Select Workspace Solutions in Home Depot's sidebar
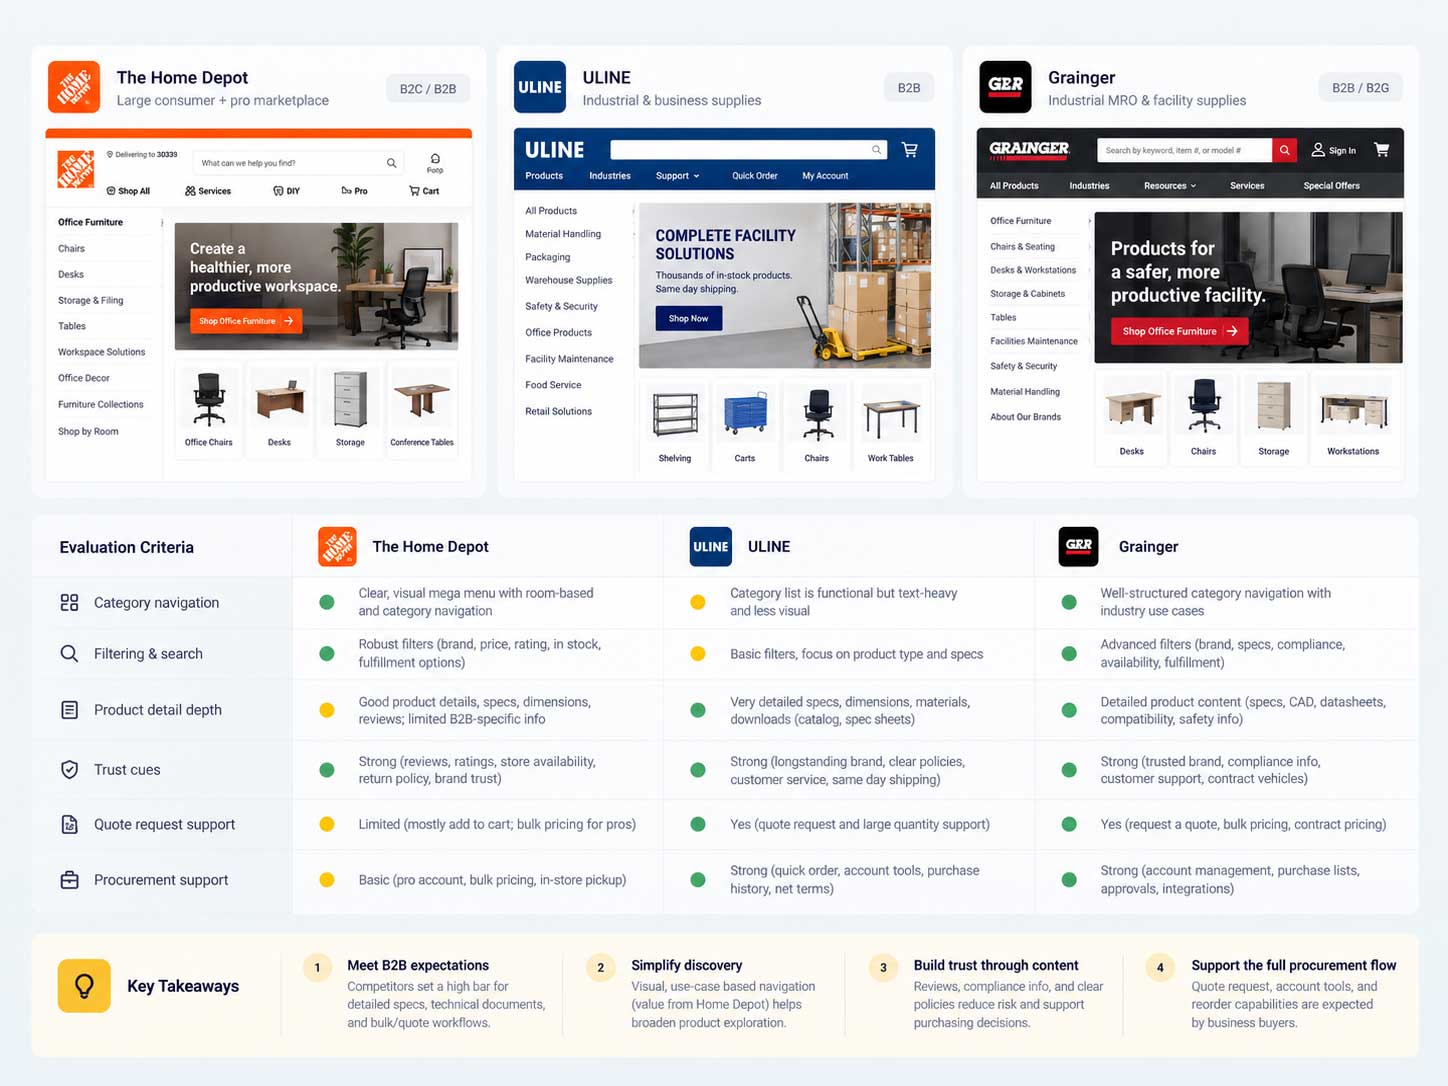Image resolution: width=1448 pixels, height=1086 pixels. click(x=102, y=352)
